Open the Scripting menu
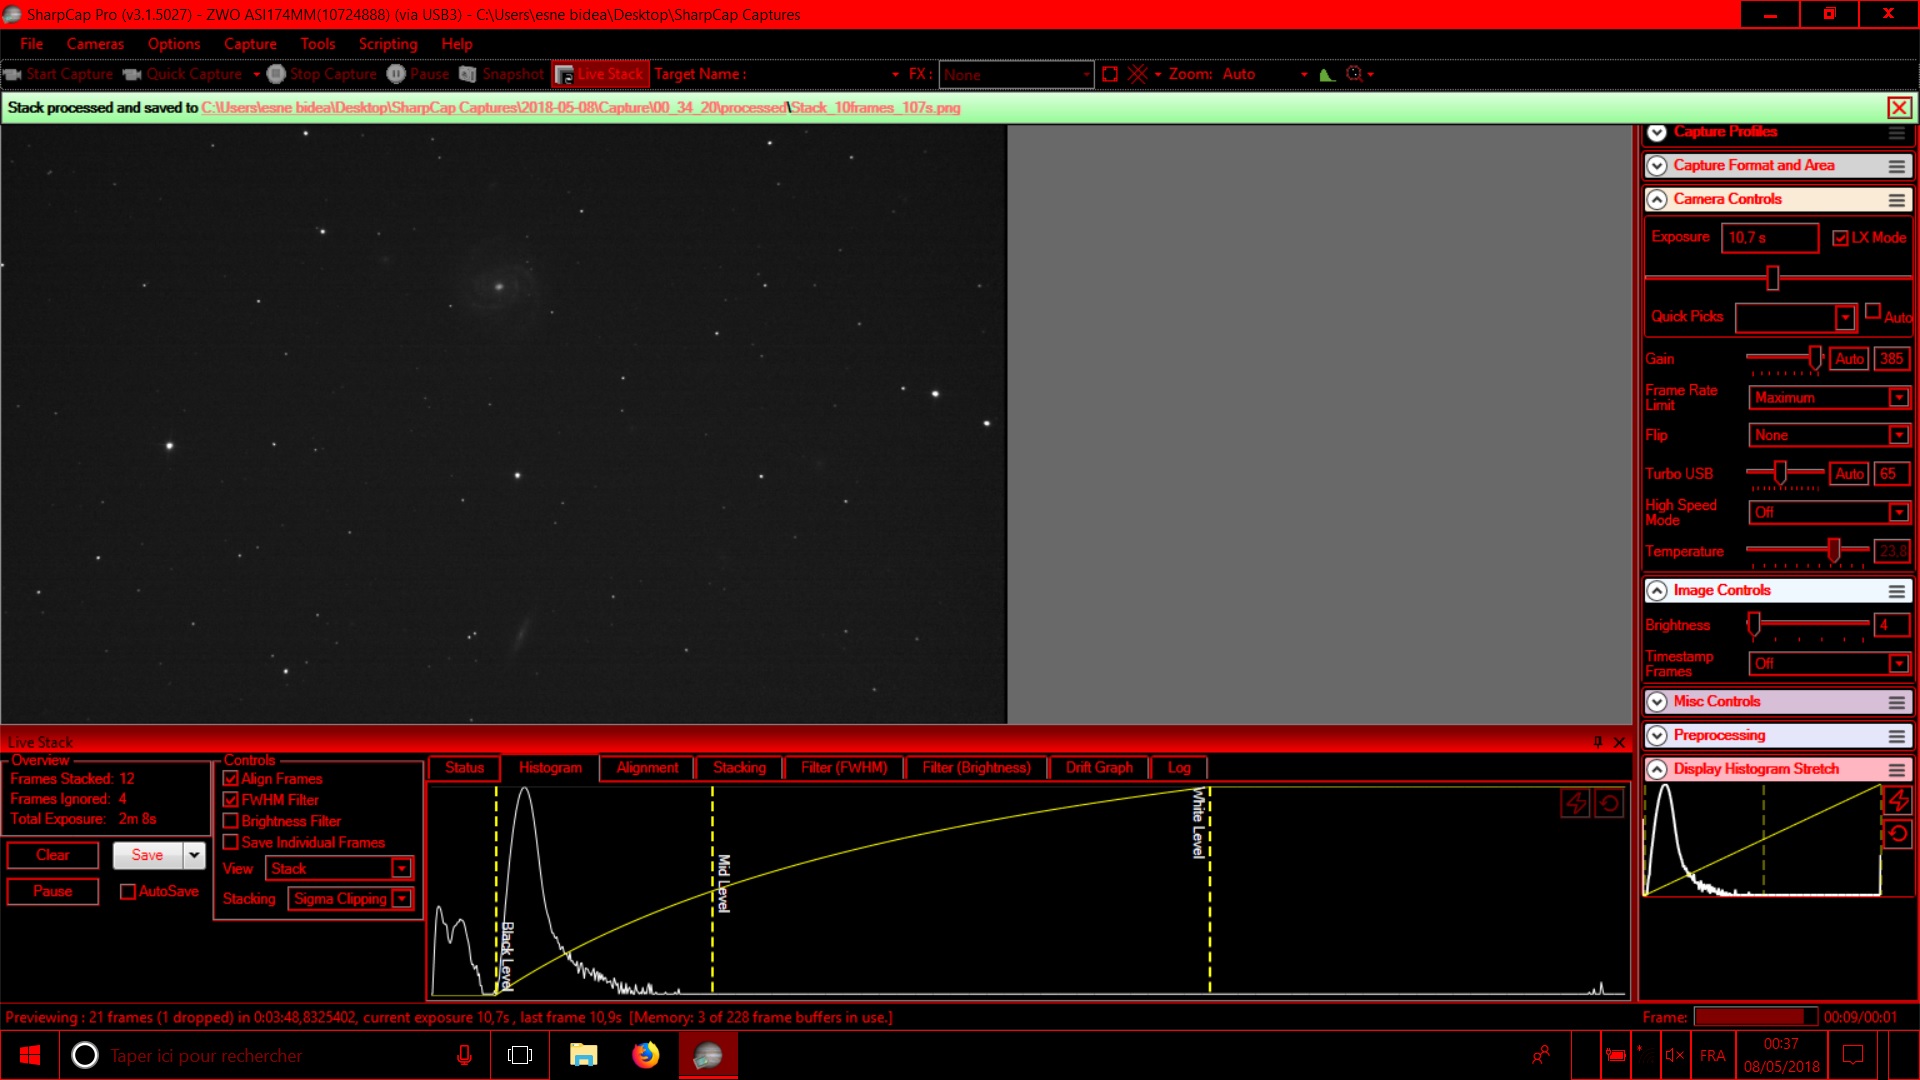Image resolution: width=1920 pixels, height=1080 pixels. [x=388, y=44]
